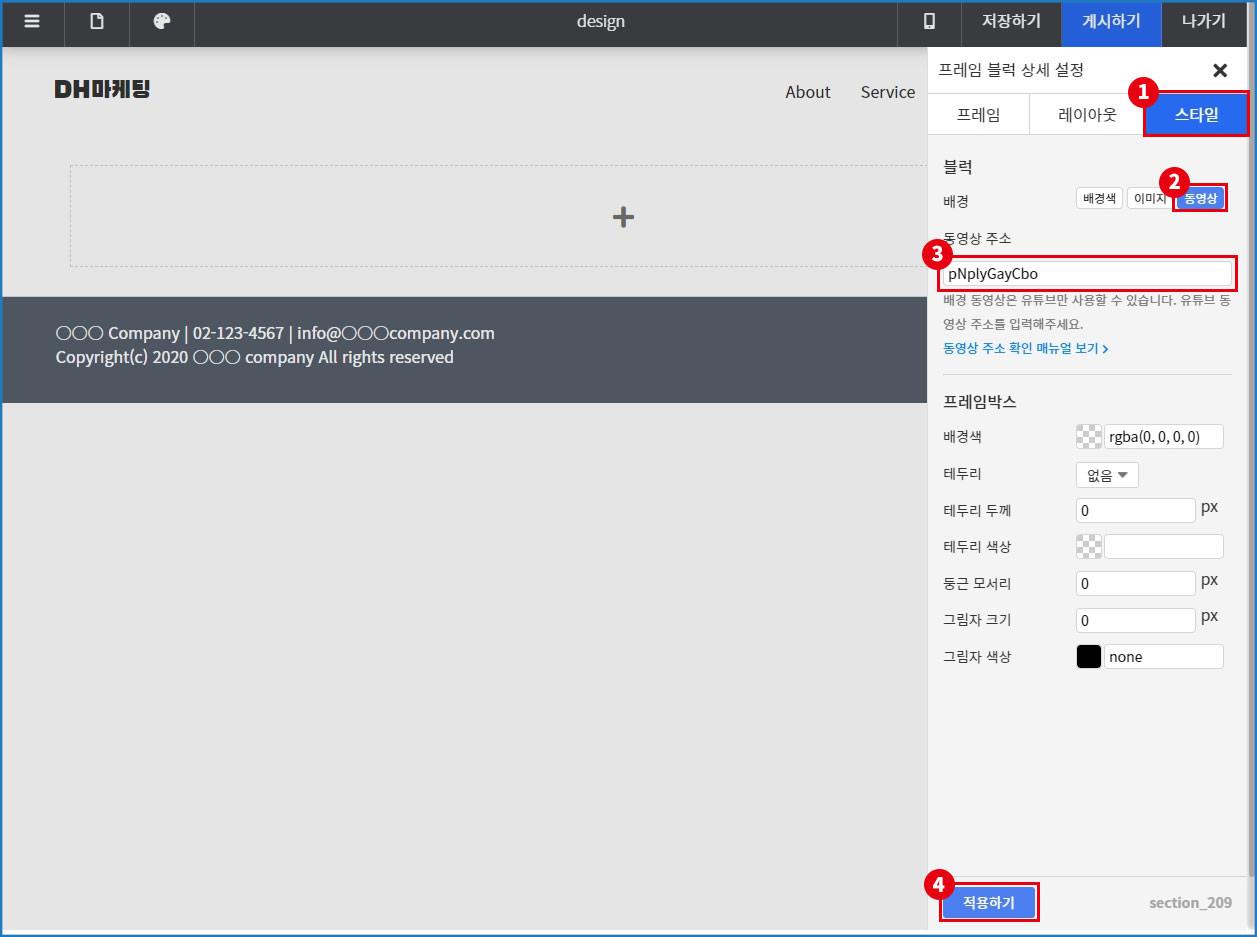The height and width of the screenshot is (937, 1257).
Task: Select 이미지 background type option
Action: [x=1148, y=199]
